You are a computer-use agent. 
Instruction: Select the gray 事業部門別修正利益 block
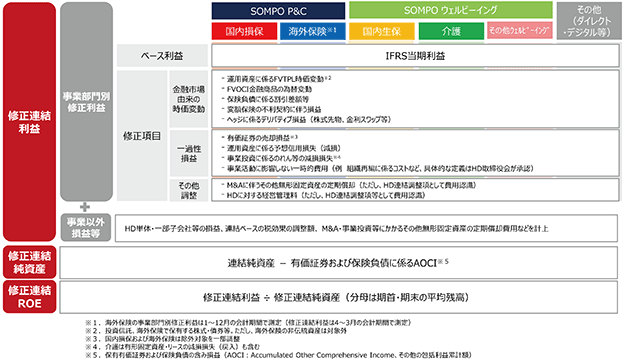point(86,101)
